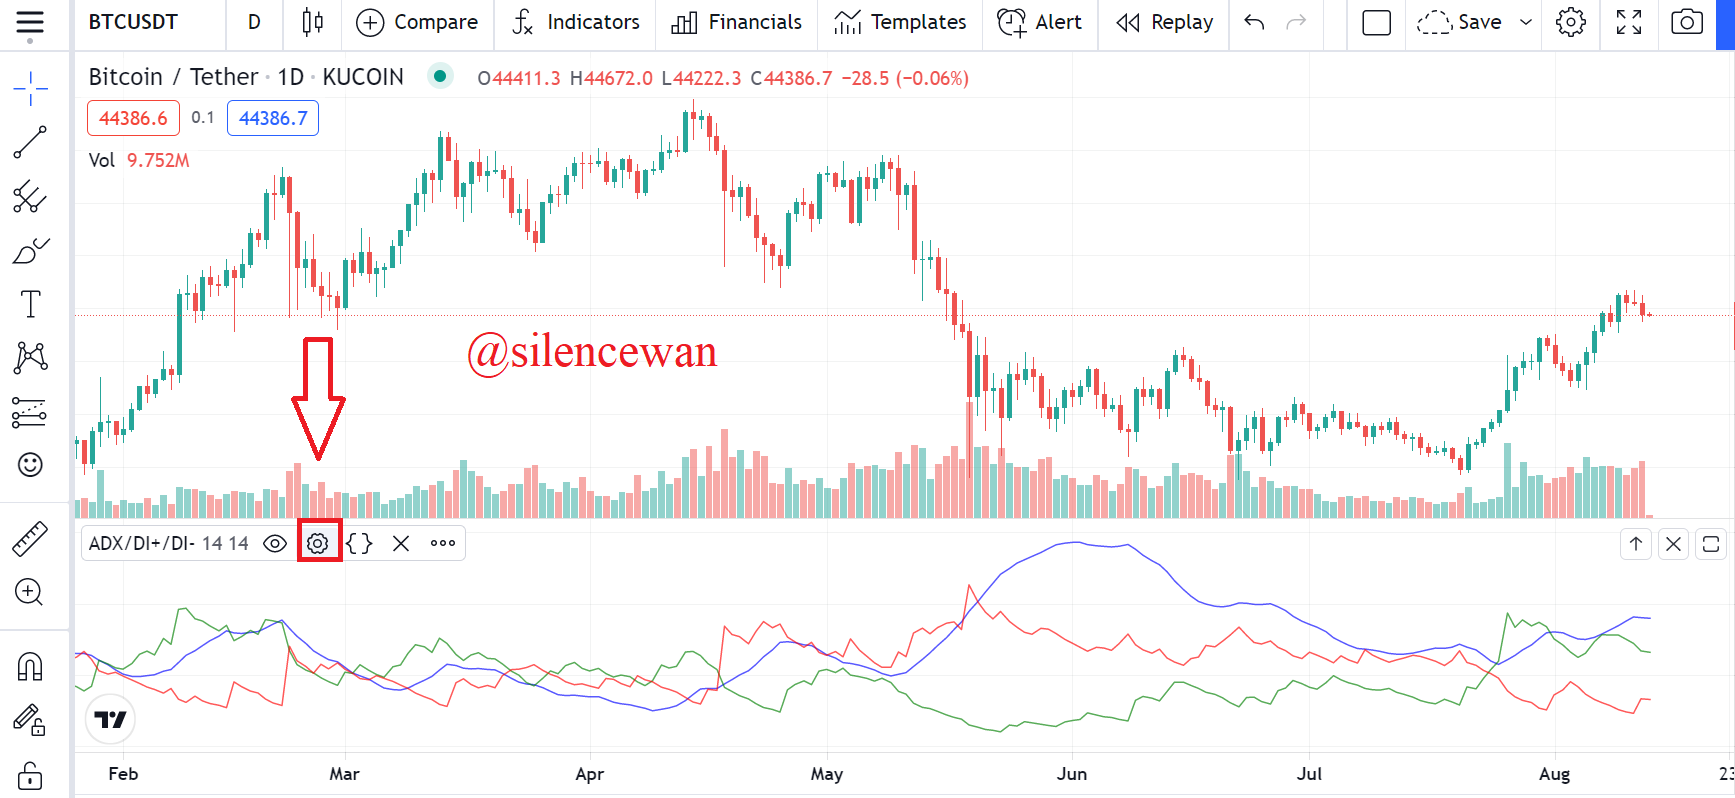This screenshot has height=798, width=1735.
Task: Toggle ADX indicator visibility eye
Action: pyautogui.click(x=275, y=543)
